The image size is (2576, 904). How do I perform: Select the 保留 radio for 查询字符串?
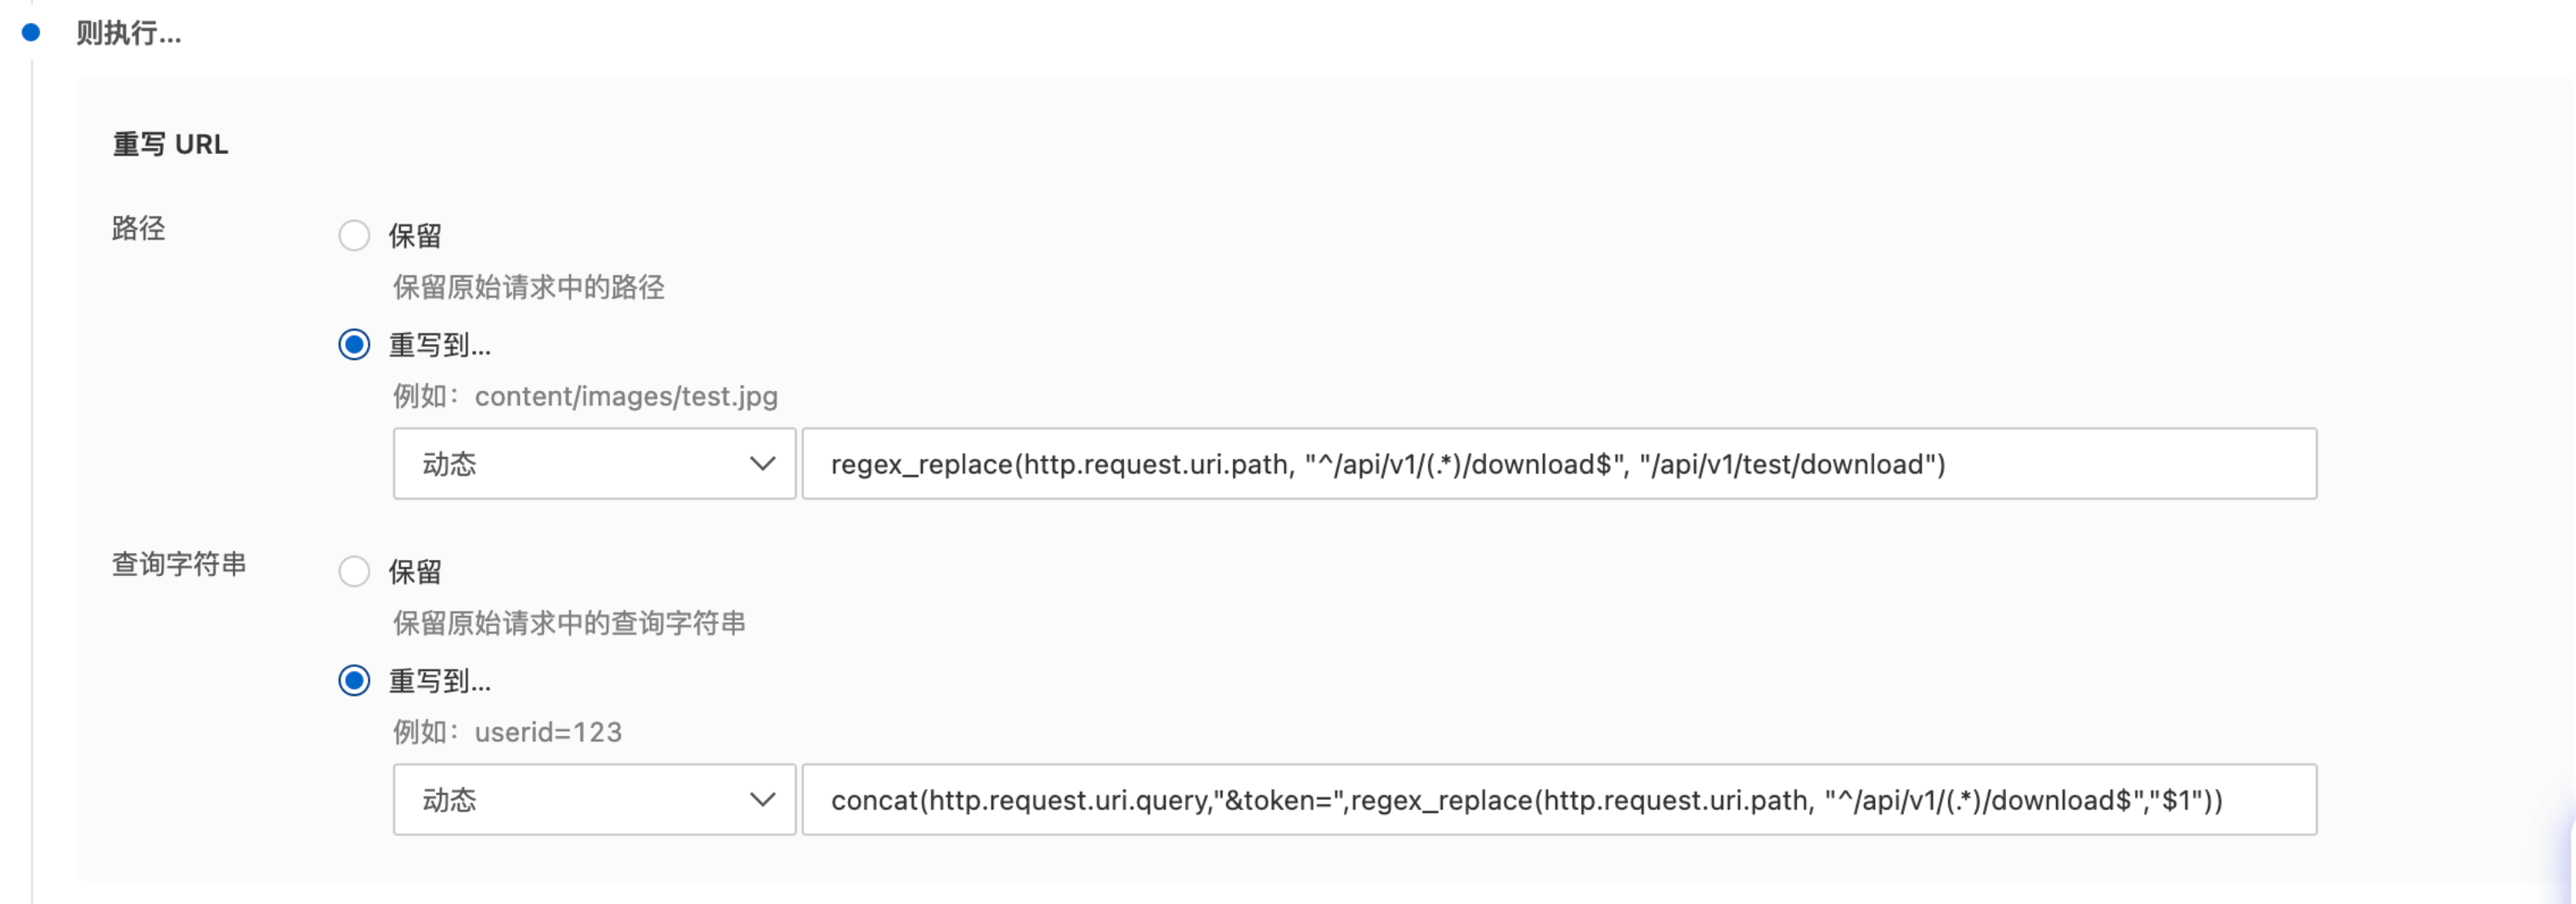pyautogui.click(x=354, y=572)
